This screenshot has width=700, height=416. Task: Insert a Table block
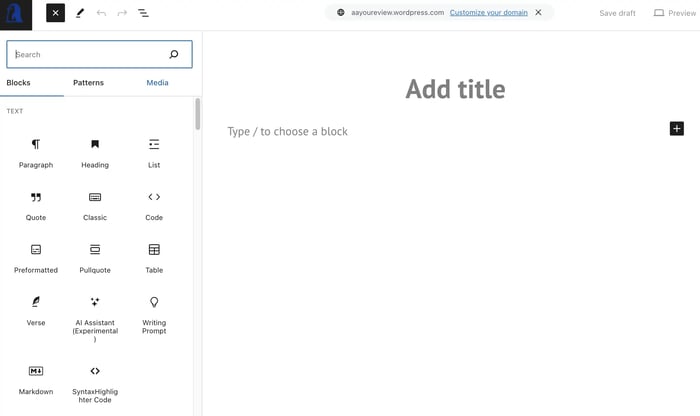(154, 258)
